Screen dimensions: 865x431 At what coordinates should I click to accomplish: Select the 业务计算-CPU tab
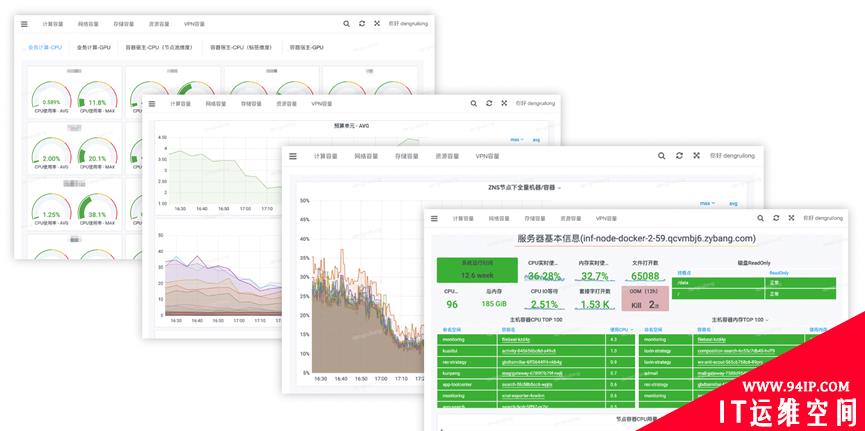pyautogui.click(x=45, y=47)
